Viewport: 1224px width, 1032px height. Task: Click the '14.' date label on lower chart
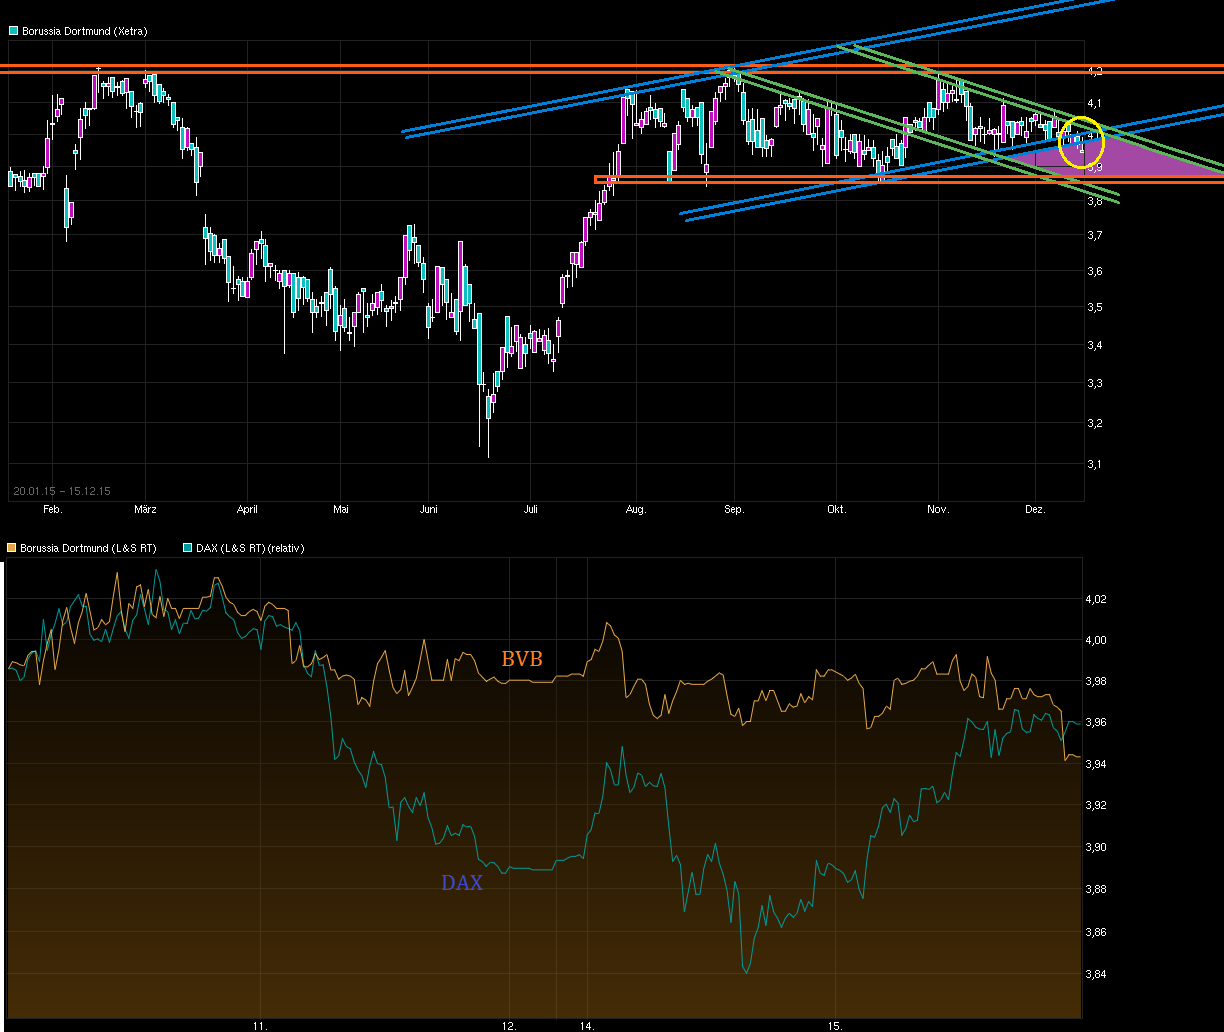[587, 1025]
